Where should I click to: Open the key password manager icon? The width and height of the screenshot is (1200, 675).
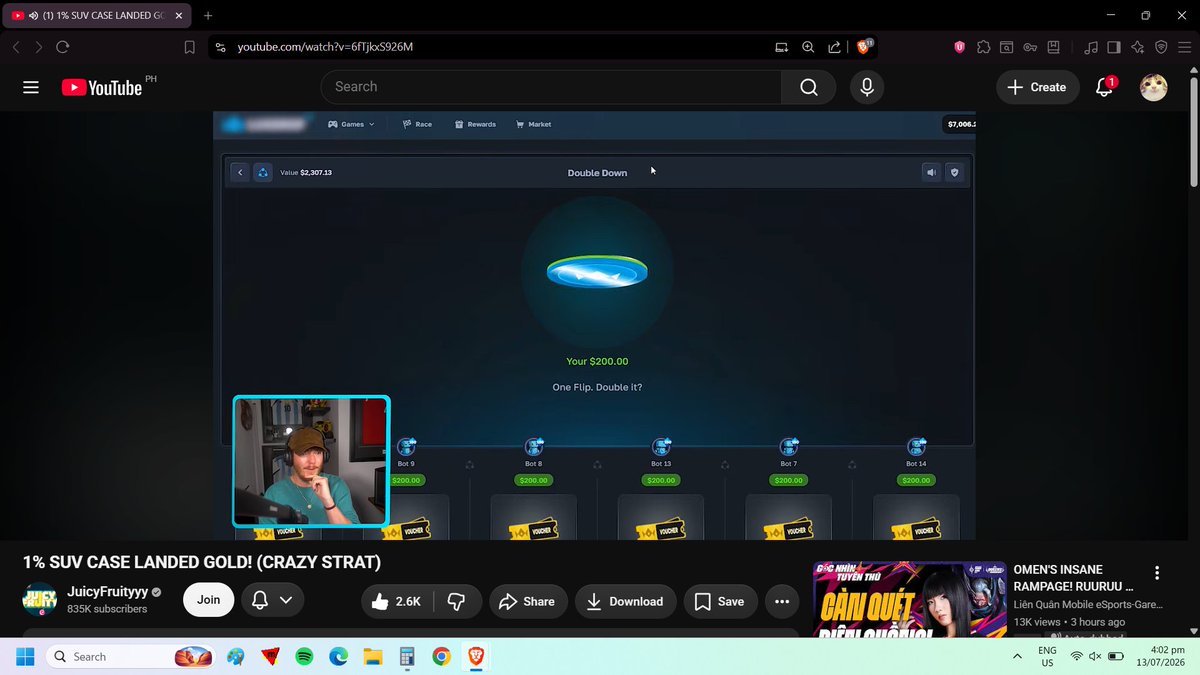(x=1030, y=47)
